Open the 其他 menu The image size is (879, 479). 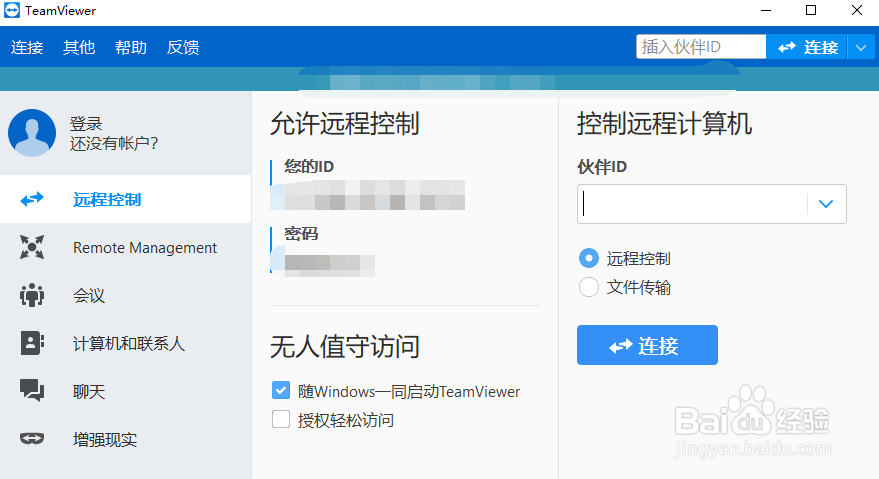79,47
